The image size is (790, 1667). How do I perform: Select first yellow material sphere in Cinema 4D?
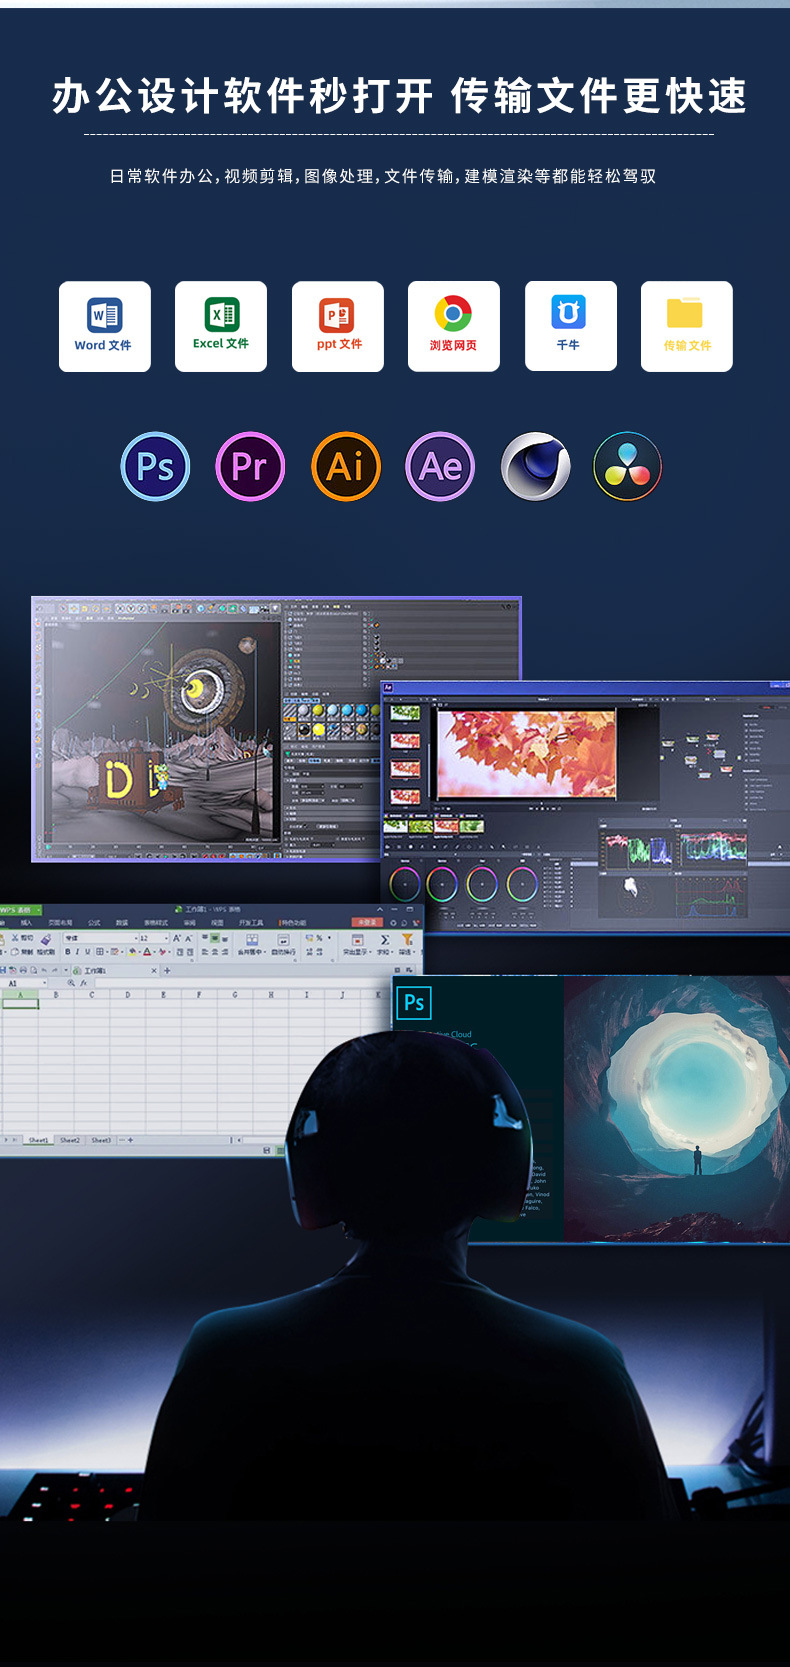pos(318,710)
